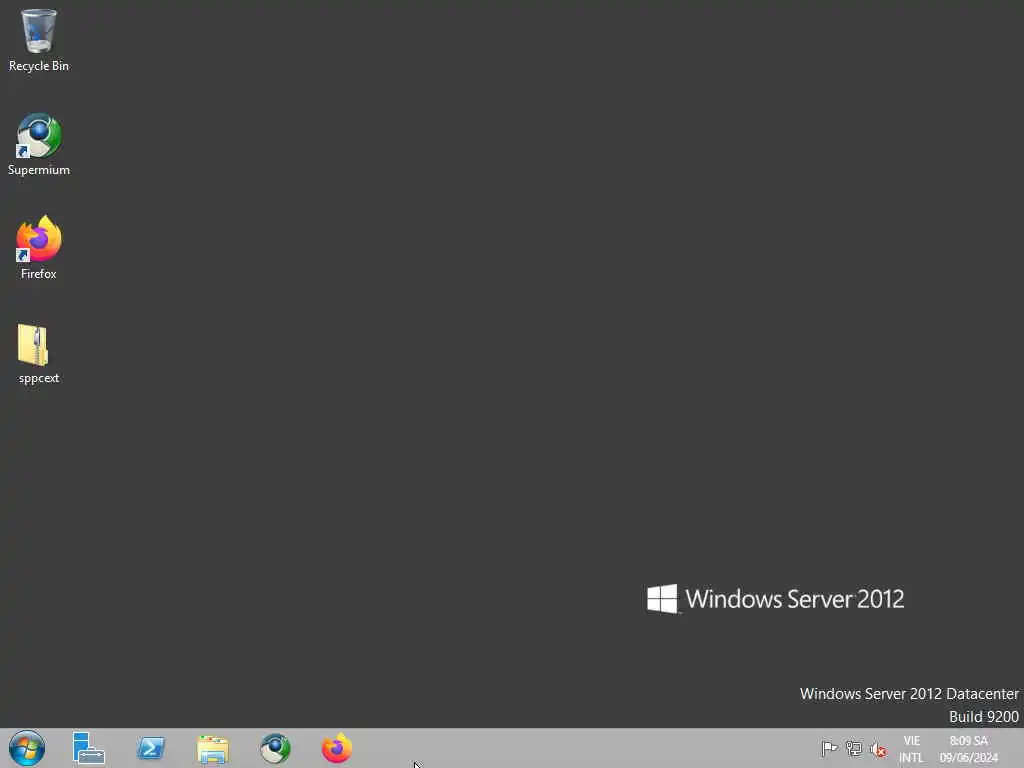Click the muted volume tray icon

pyautogui.click(x=878, y=749)
